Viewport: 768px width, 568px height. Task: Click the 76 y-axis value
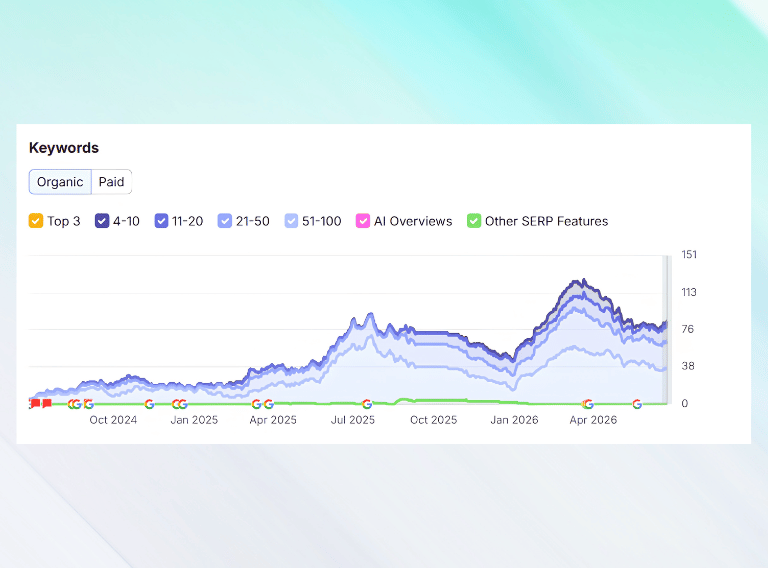coord(688,329)
